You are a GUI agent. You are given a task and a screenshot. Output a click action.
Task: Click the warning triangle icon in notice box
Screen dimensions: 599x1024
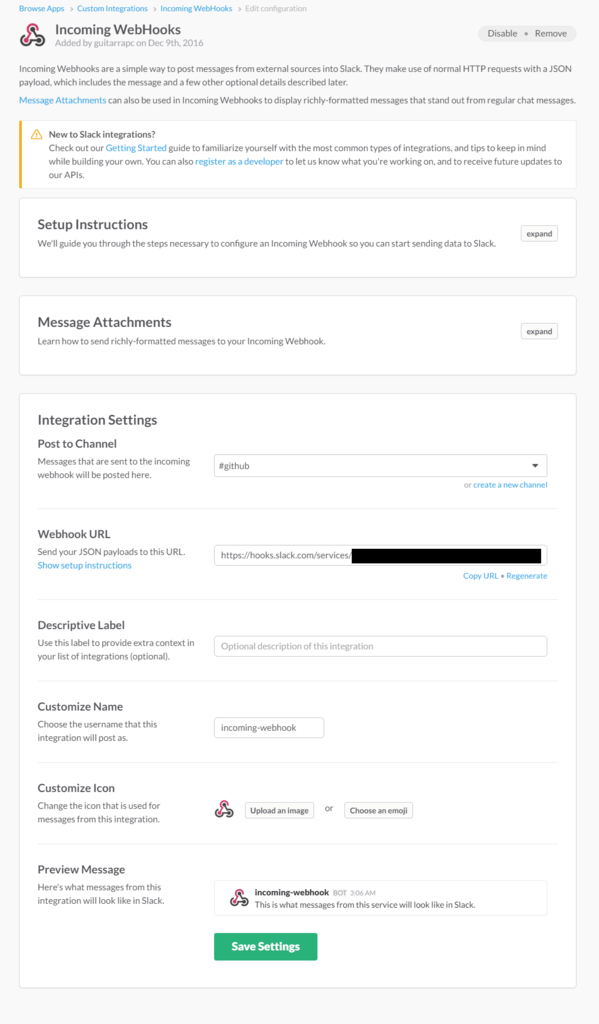coord(37,135)
